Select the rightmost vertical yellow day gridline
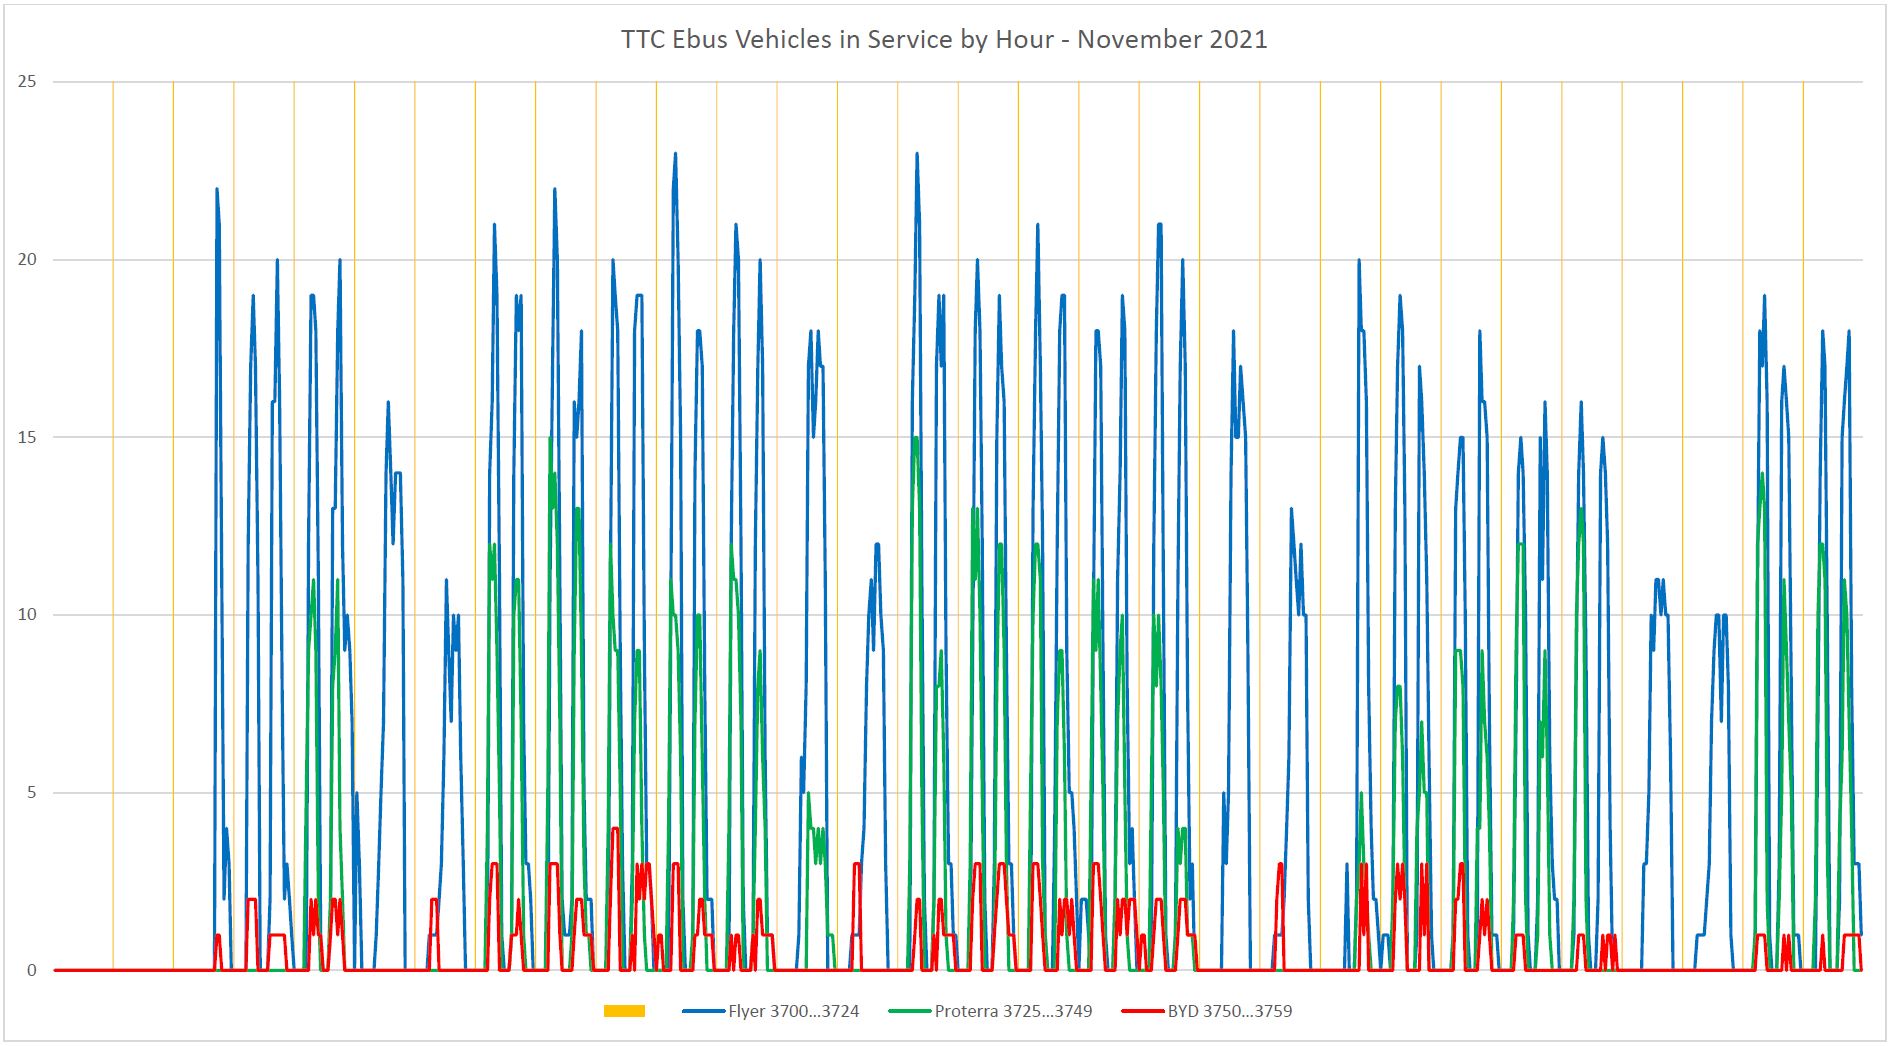 [1803, 500]
